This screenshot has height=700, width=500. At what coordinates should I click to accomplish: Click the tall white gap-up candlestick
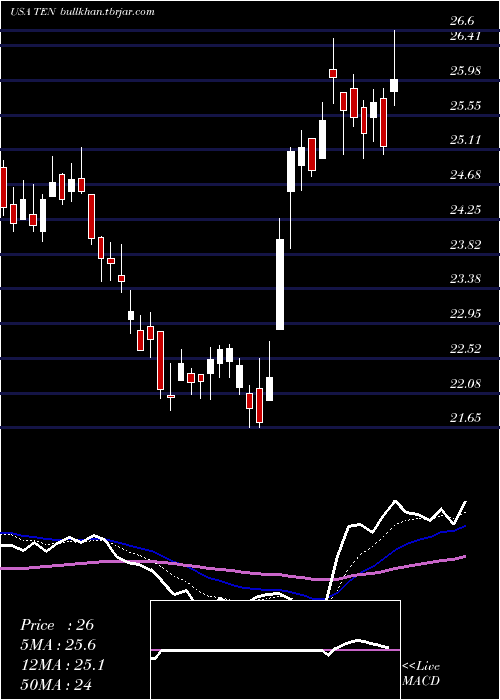point(280,284)
